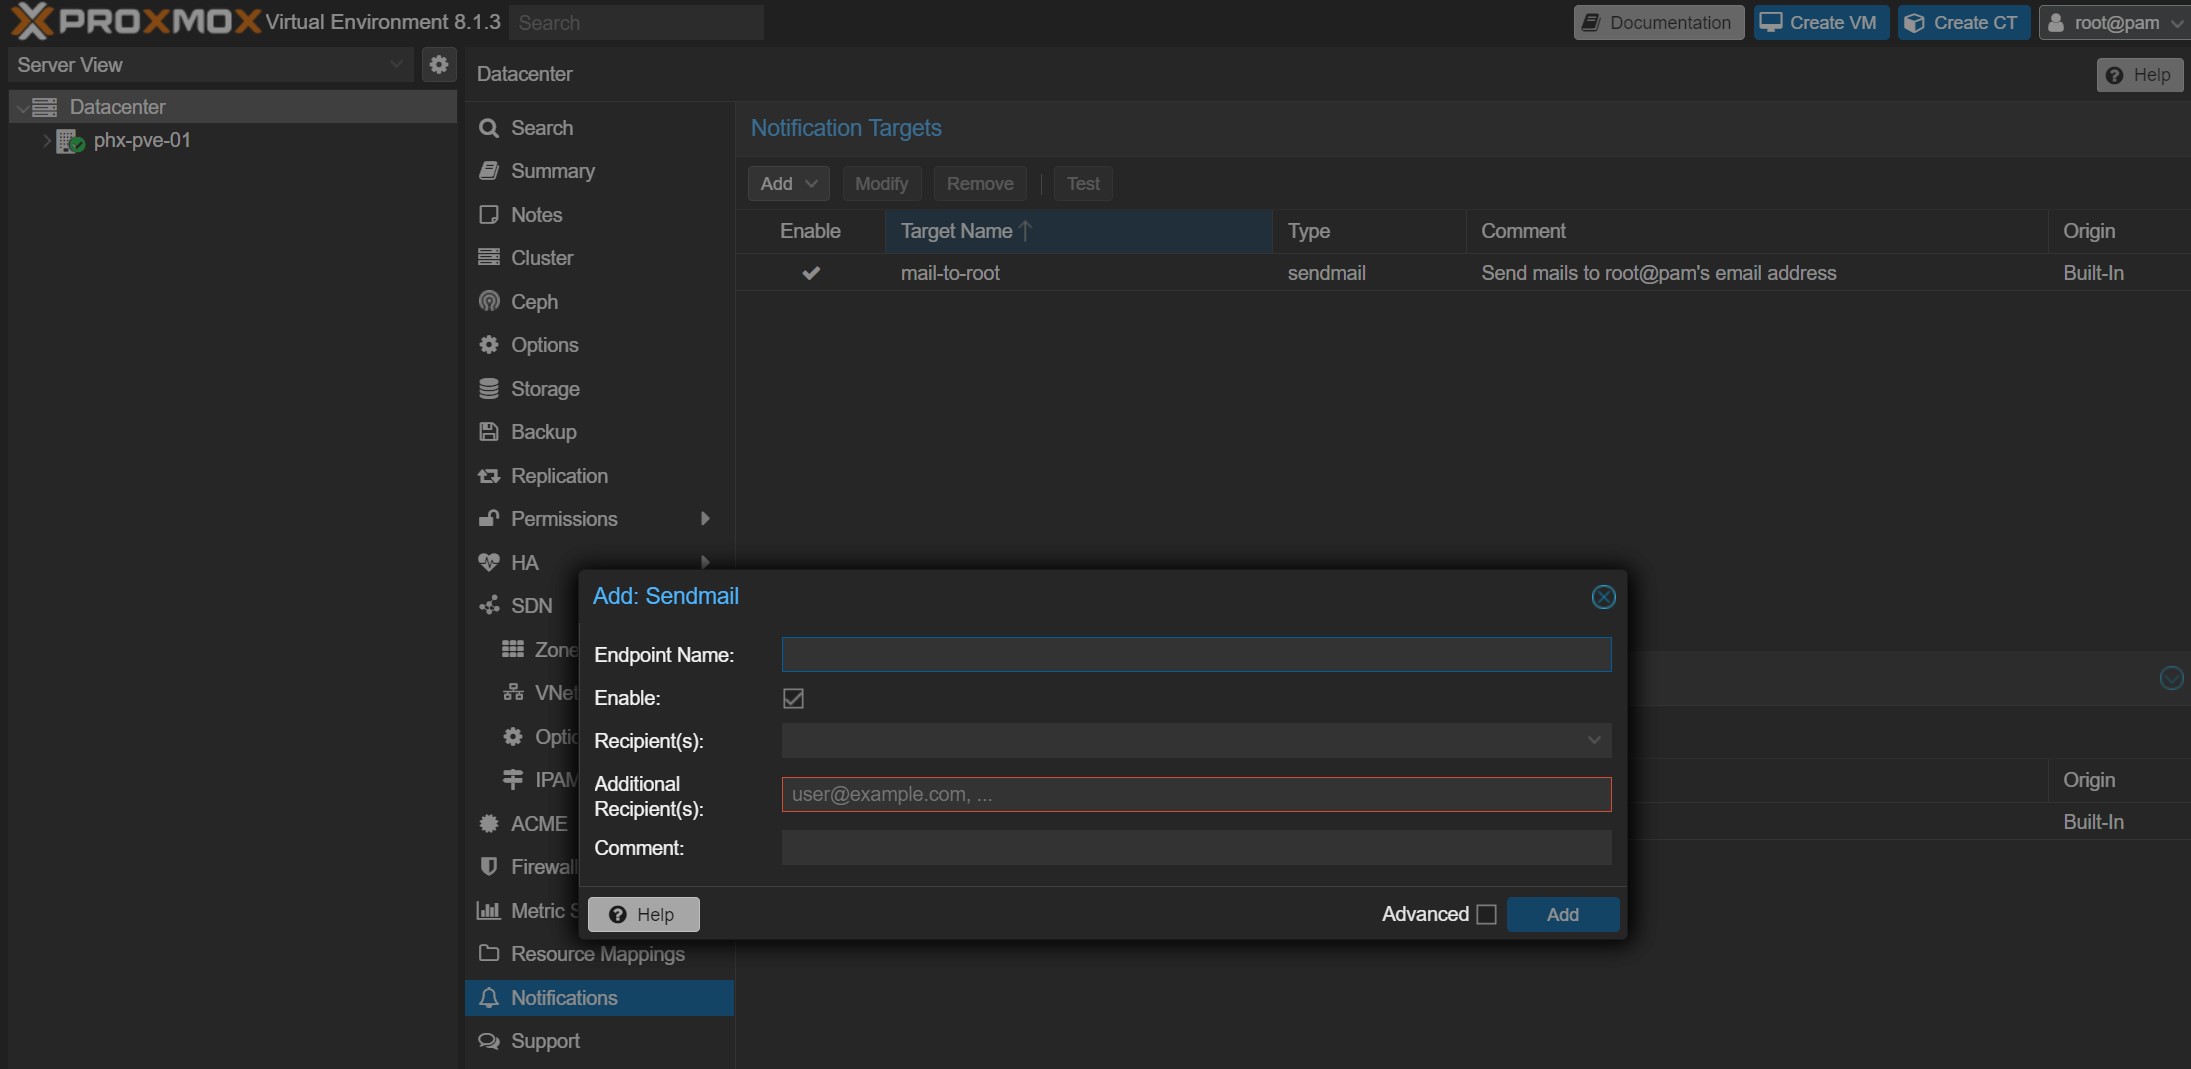Image resolution: width=2191 pixels, height=1069 pixels.
Task: Open the Recipient(s) dropdown list
Action: pos(1593,741)
